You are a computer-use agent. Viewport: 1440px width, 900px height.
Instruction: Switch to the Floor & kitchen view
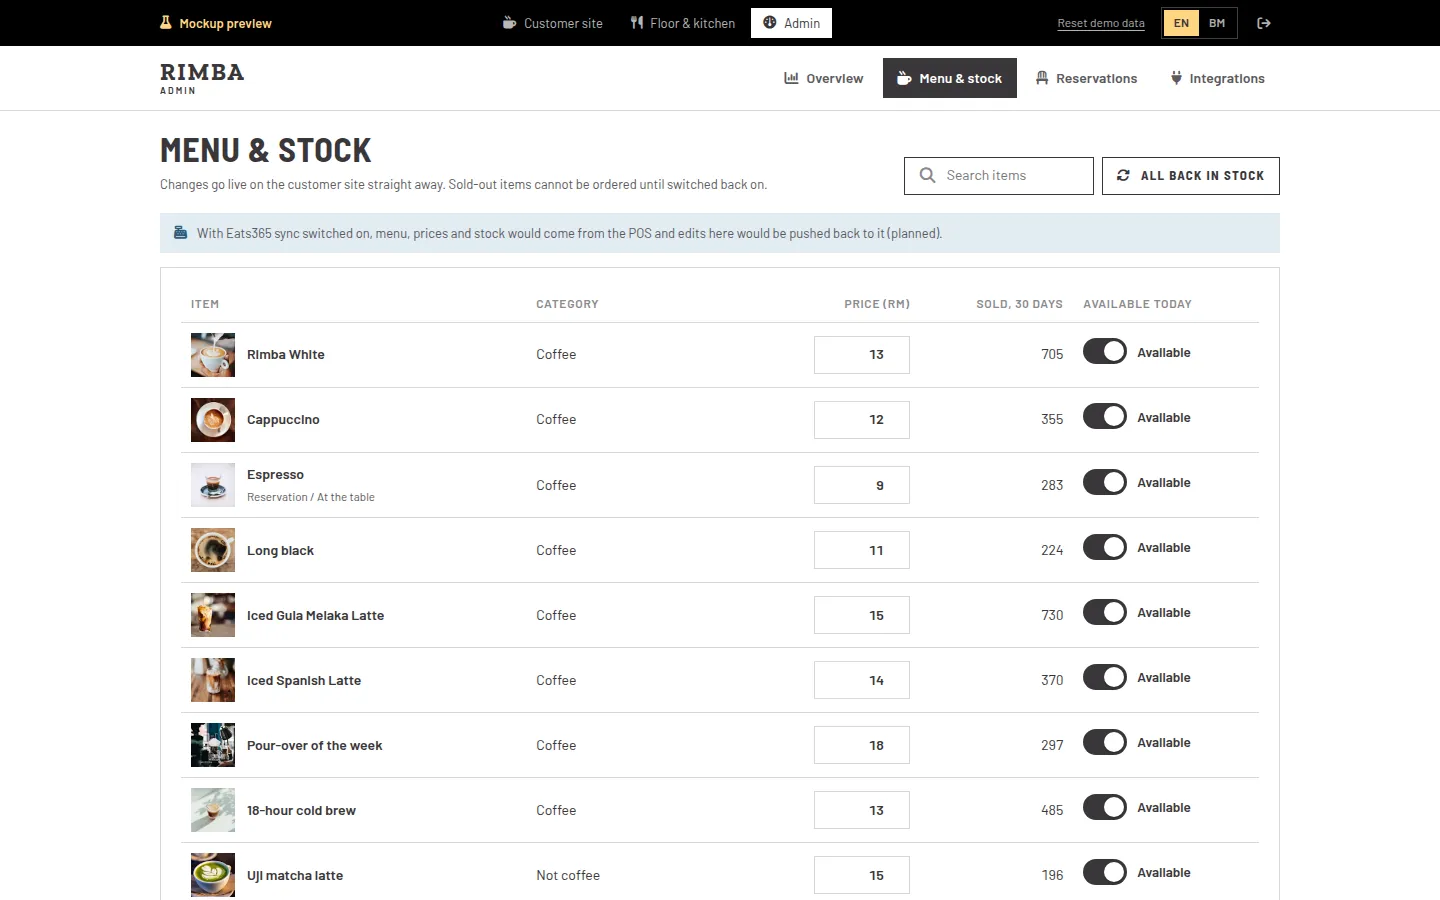tap(683, 23)
